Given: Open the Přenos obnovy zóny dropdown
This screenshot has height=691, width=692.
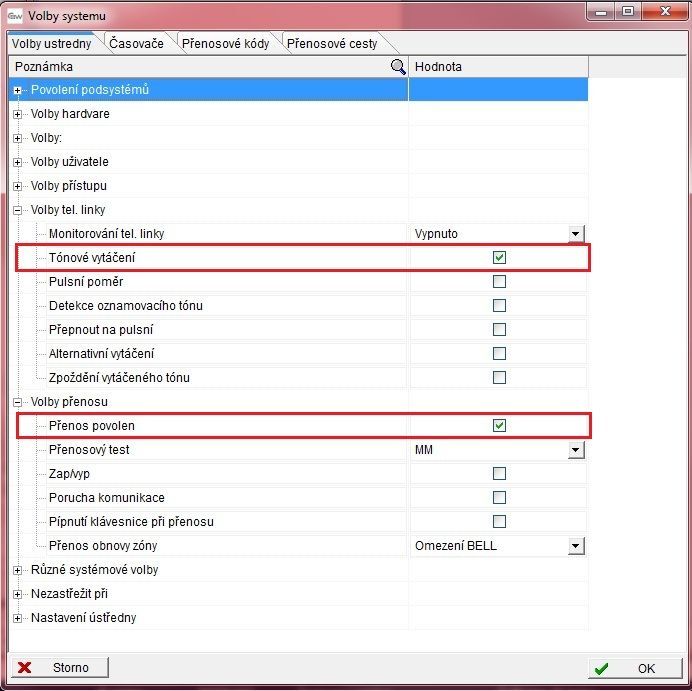Looking at the screenshot, I should [x=575, y=546].
